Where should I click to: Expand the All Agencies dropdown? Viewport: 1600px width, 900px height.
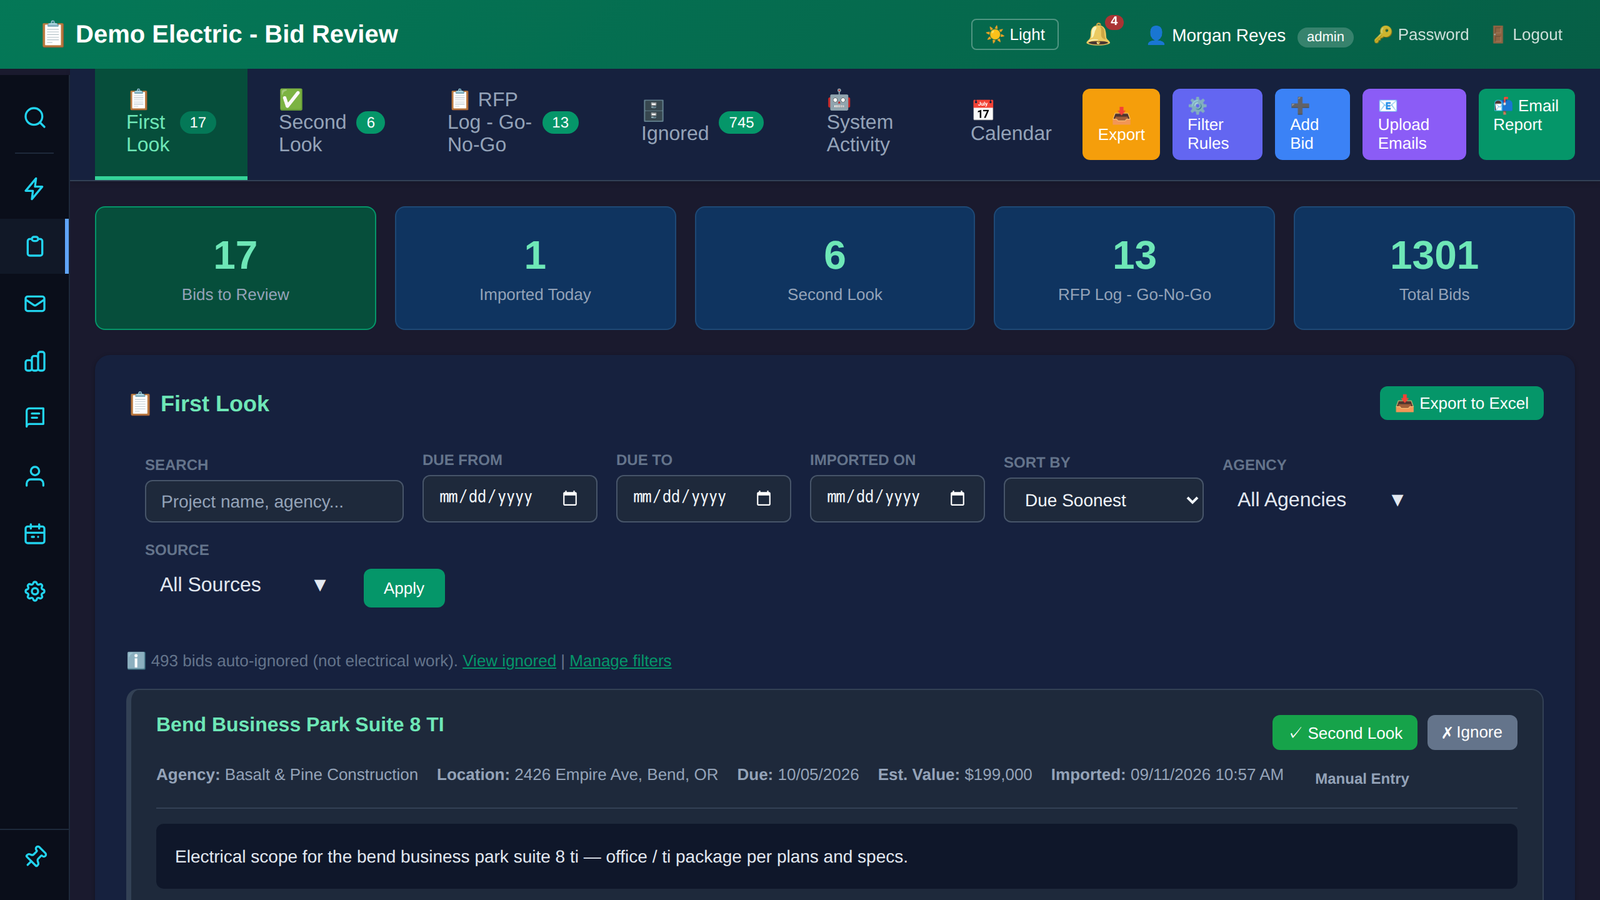[1320, 500]
